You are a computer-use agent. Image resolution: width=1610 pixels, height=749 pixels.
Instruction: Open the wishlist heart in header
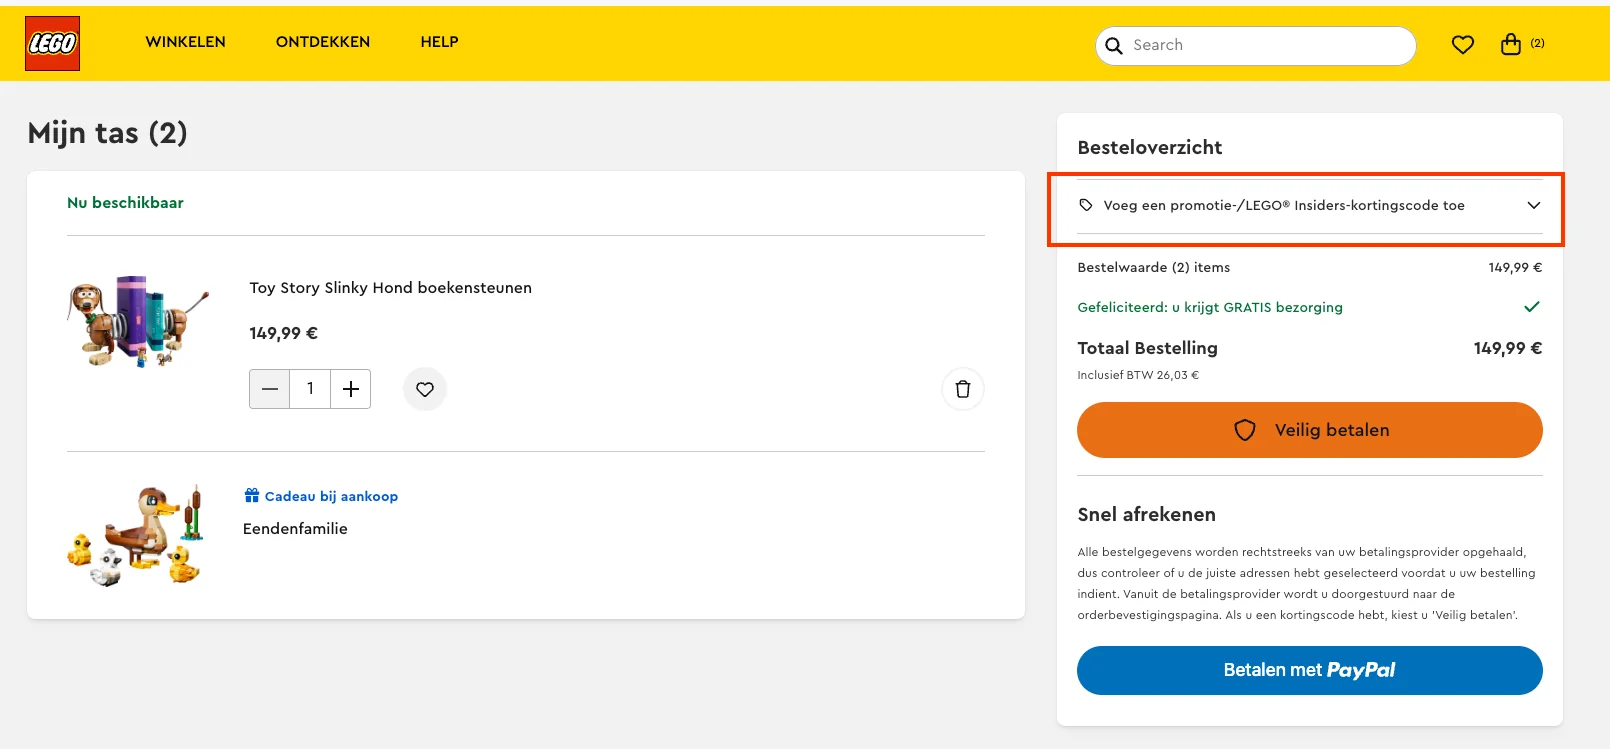1463,44
